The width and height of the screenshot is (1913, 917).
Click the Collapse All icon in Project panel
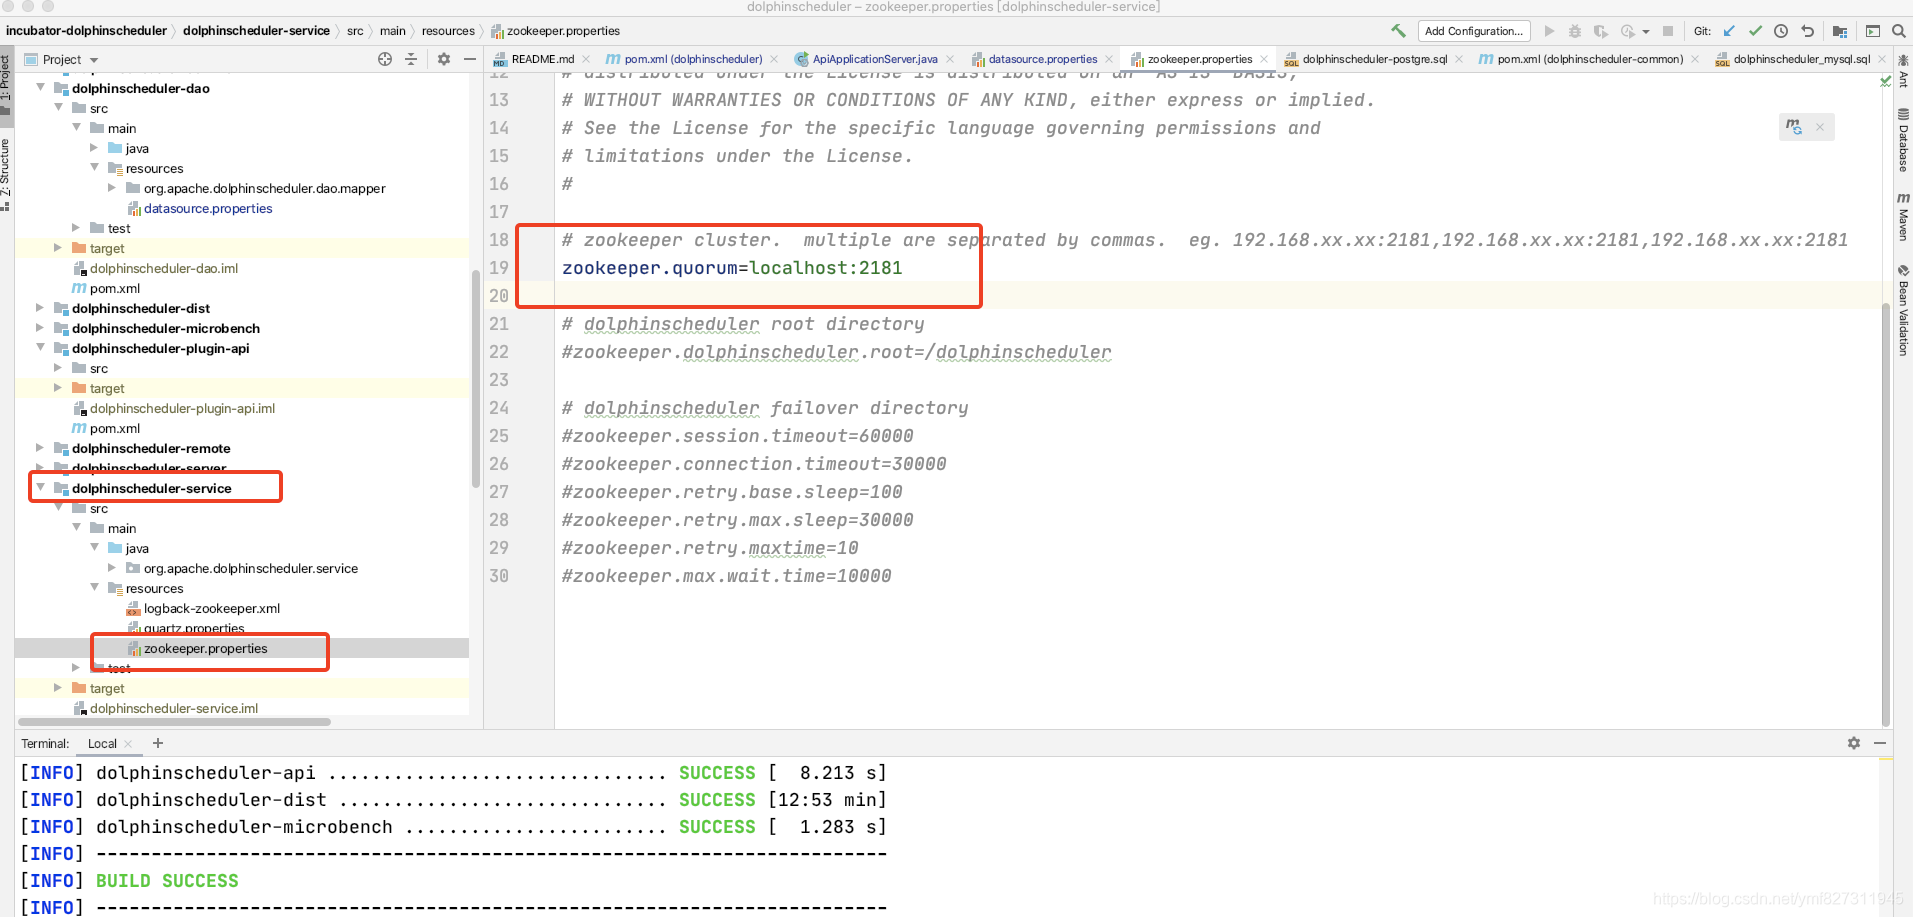[x=411, y=59]
